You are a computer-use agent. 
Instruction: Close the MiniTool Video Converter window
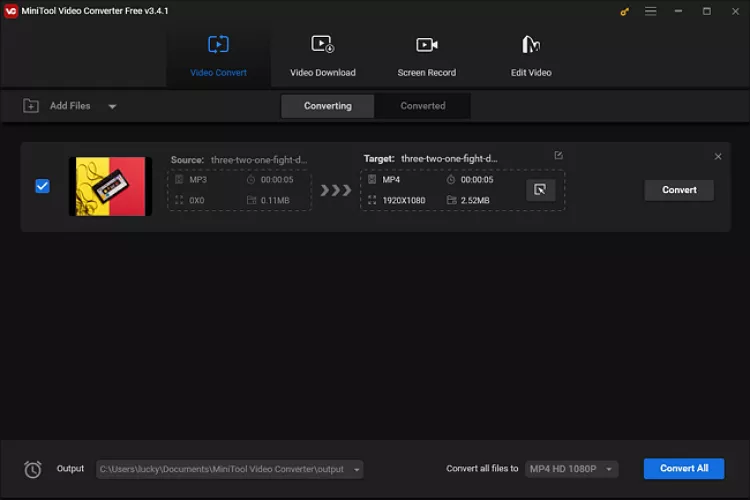pos(735,11)
